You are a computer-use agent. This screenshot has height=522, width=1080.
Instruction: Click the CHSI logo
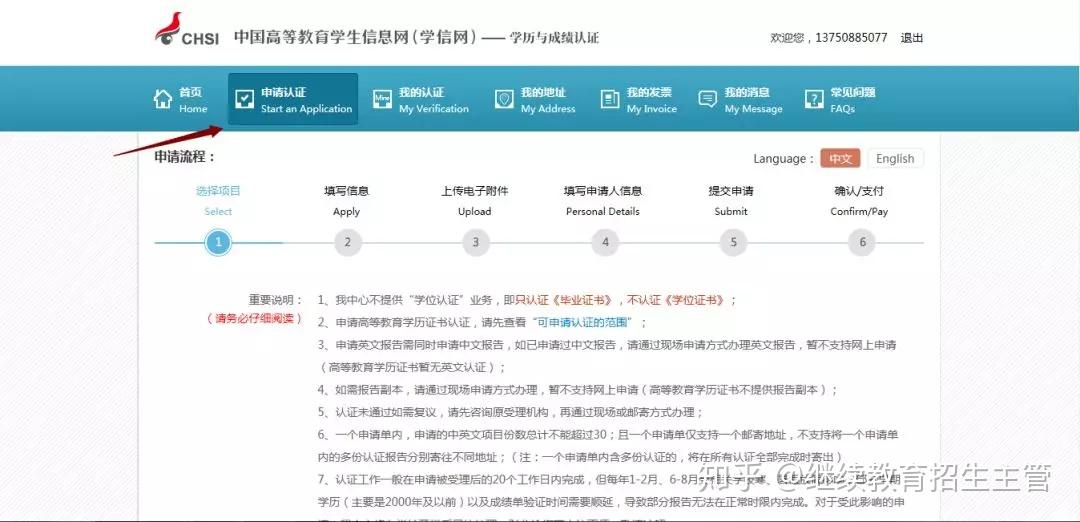coord(187,30)
